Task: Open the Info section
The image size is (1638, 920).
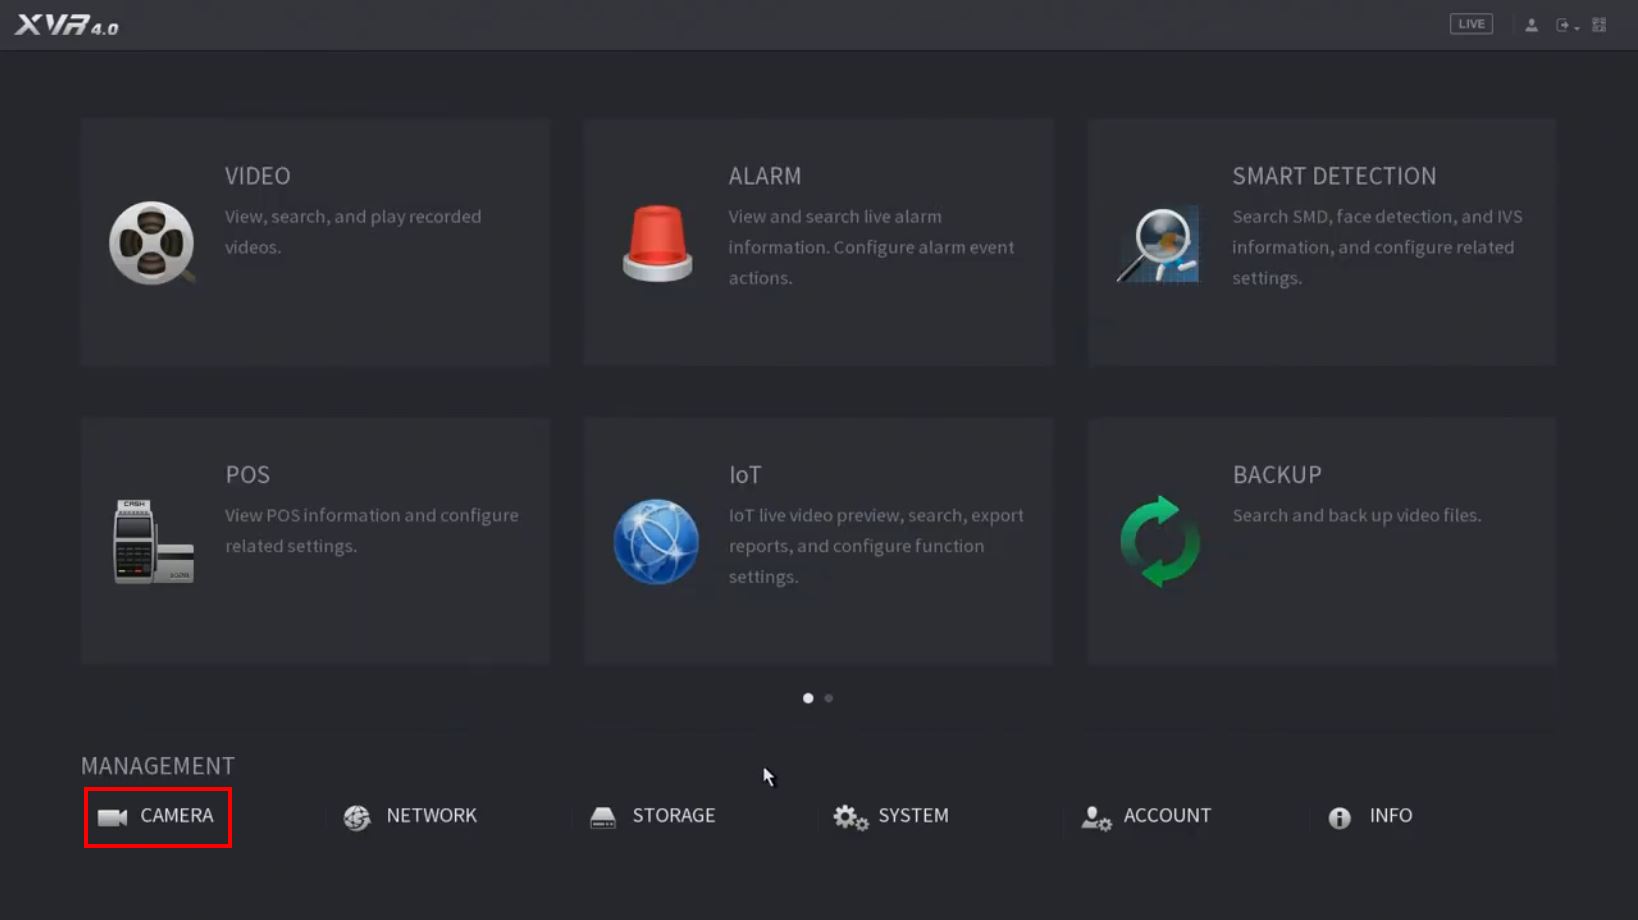Action: point(1370,817)
